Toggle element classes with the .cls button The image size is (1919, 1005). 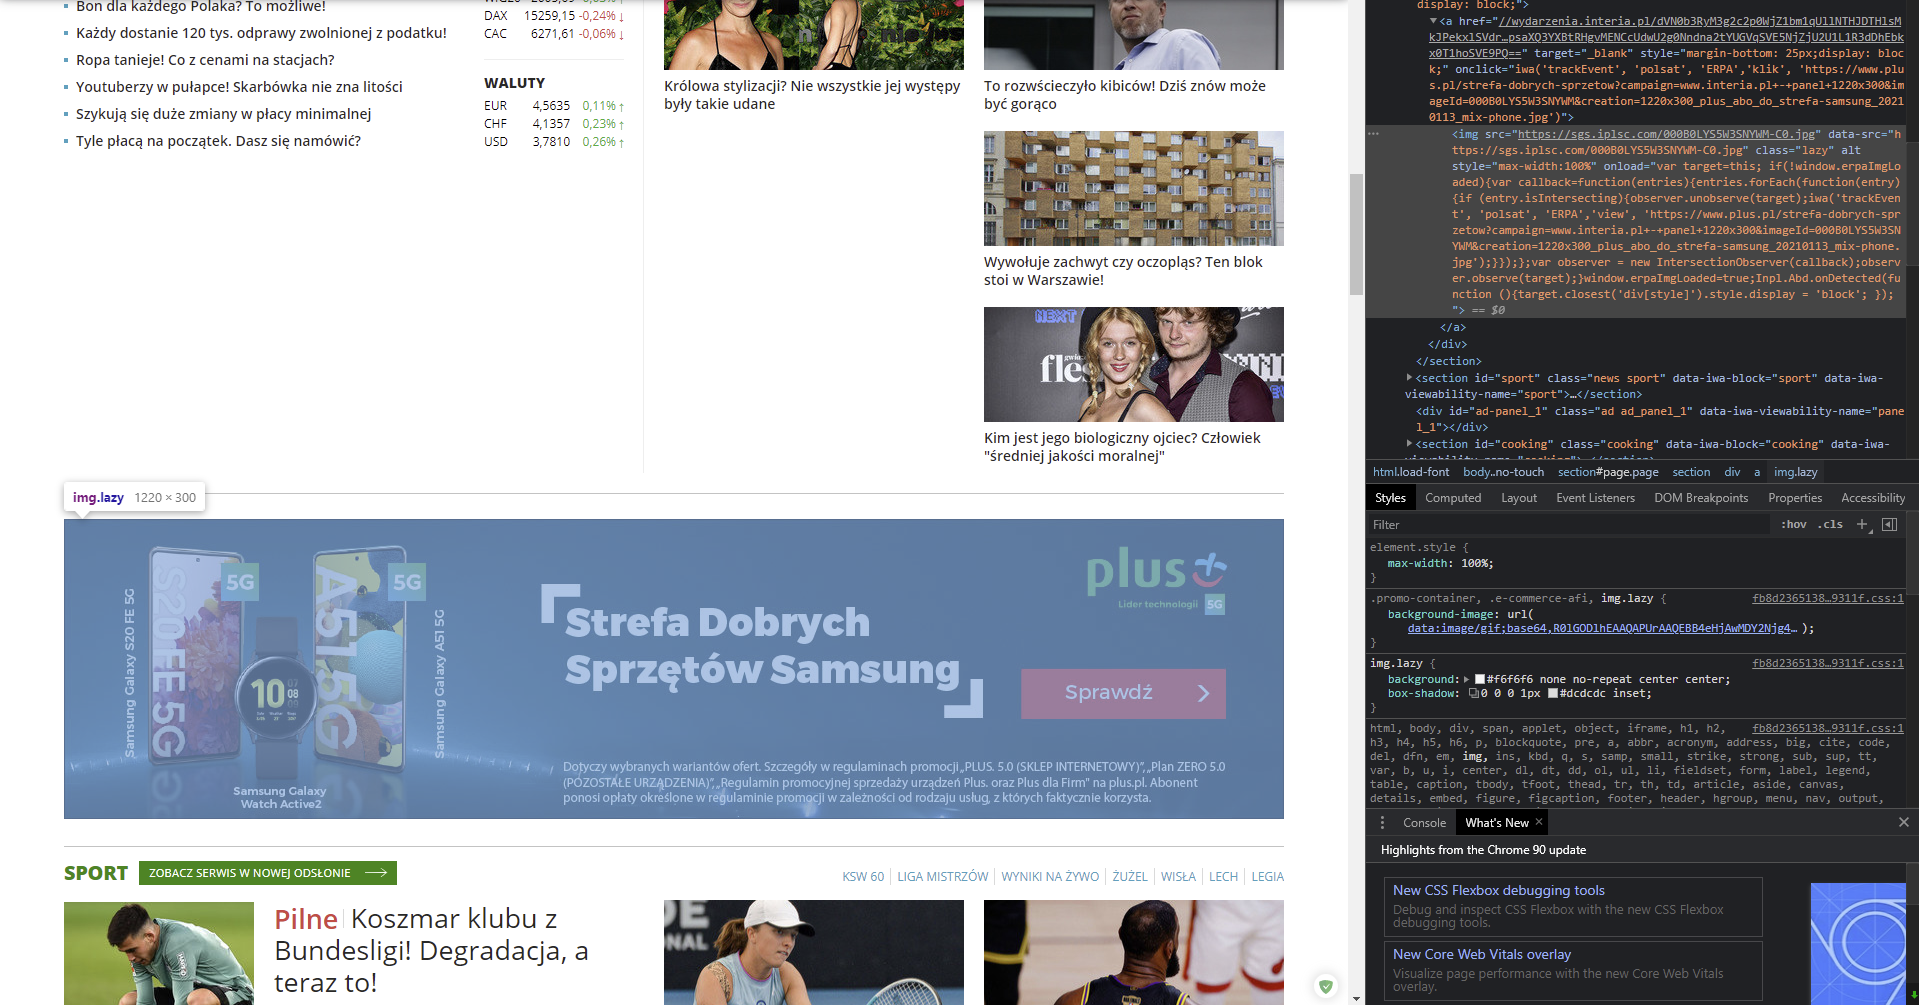click(1831, 524)
